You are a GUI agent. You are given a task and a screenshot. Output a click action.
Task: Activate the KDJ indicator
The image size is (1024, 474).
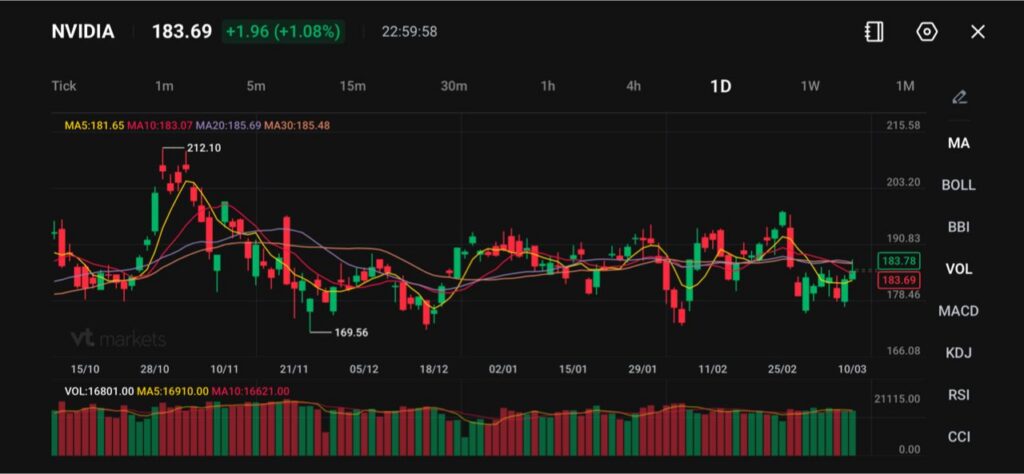click(x=958, y=353)
